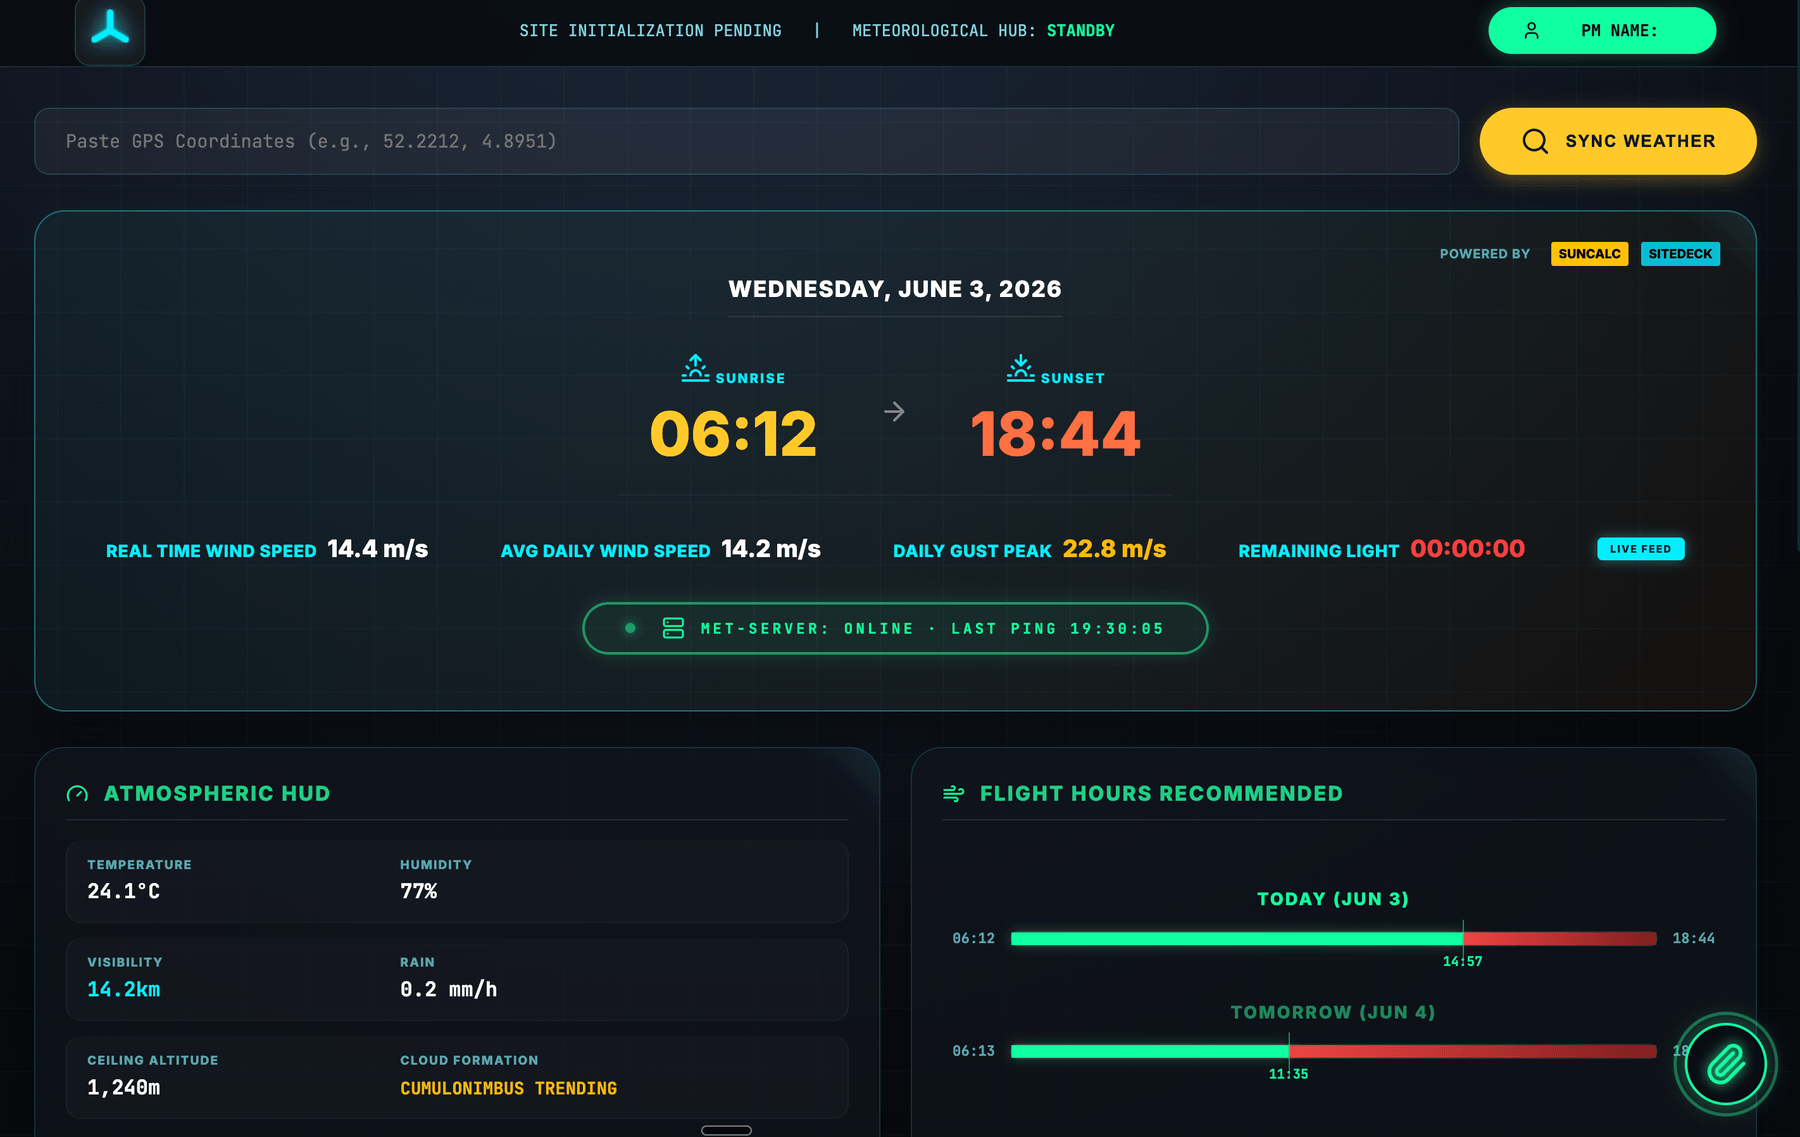This screenshot has height=1137, width=1800.
Task: Click the sunrise icon
Action: pyautogui.click(x=695, y=368)
